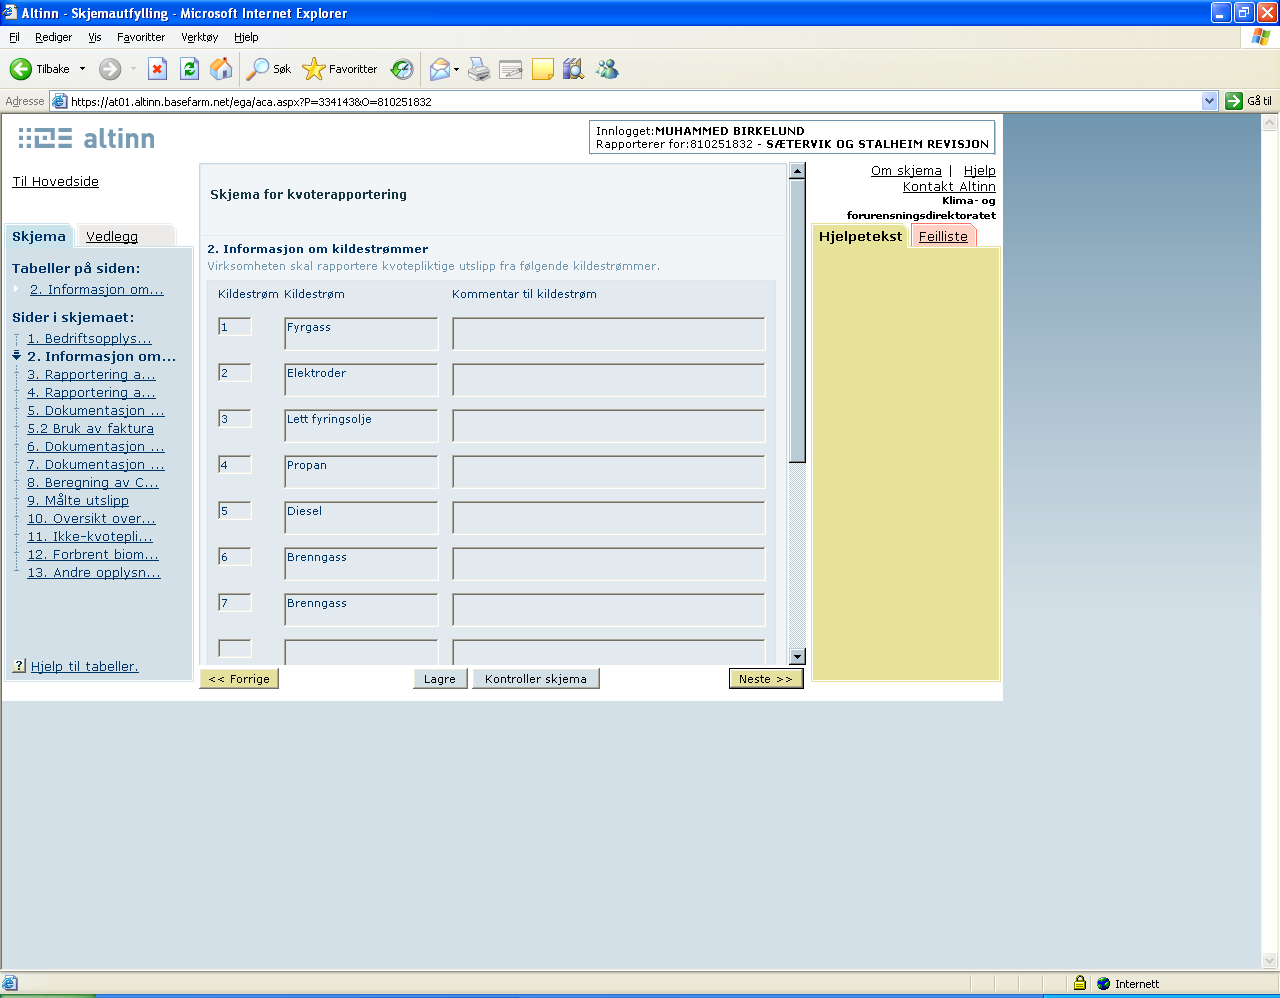Open page 5.2 Bruk av faktura
Screen dimensions: 1280x998
tap(90, 428)
